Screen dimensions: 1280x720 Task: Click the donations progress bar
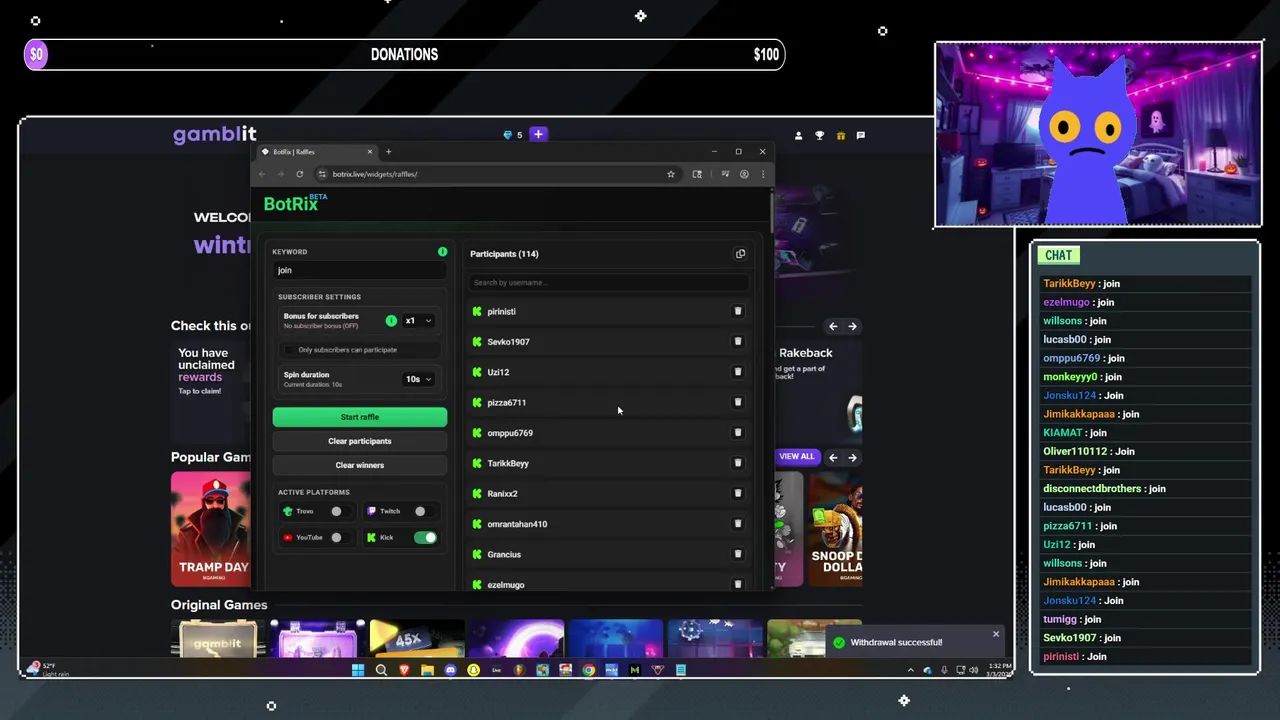coord(404,55)
